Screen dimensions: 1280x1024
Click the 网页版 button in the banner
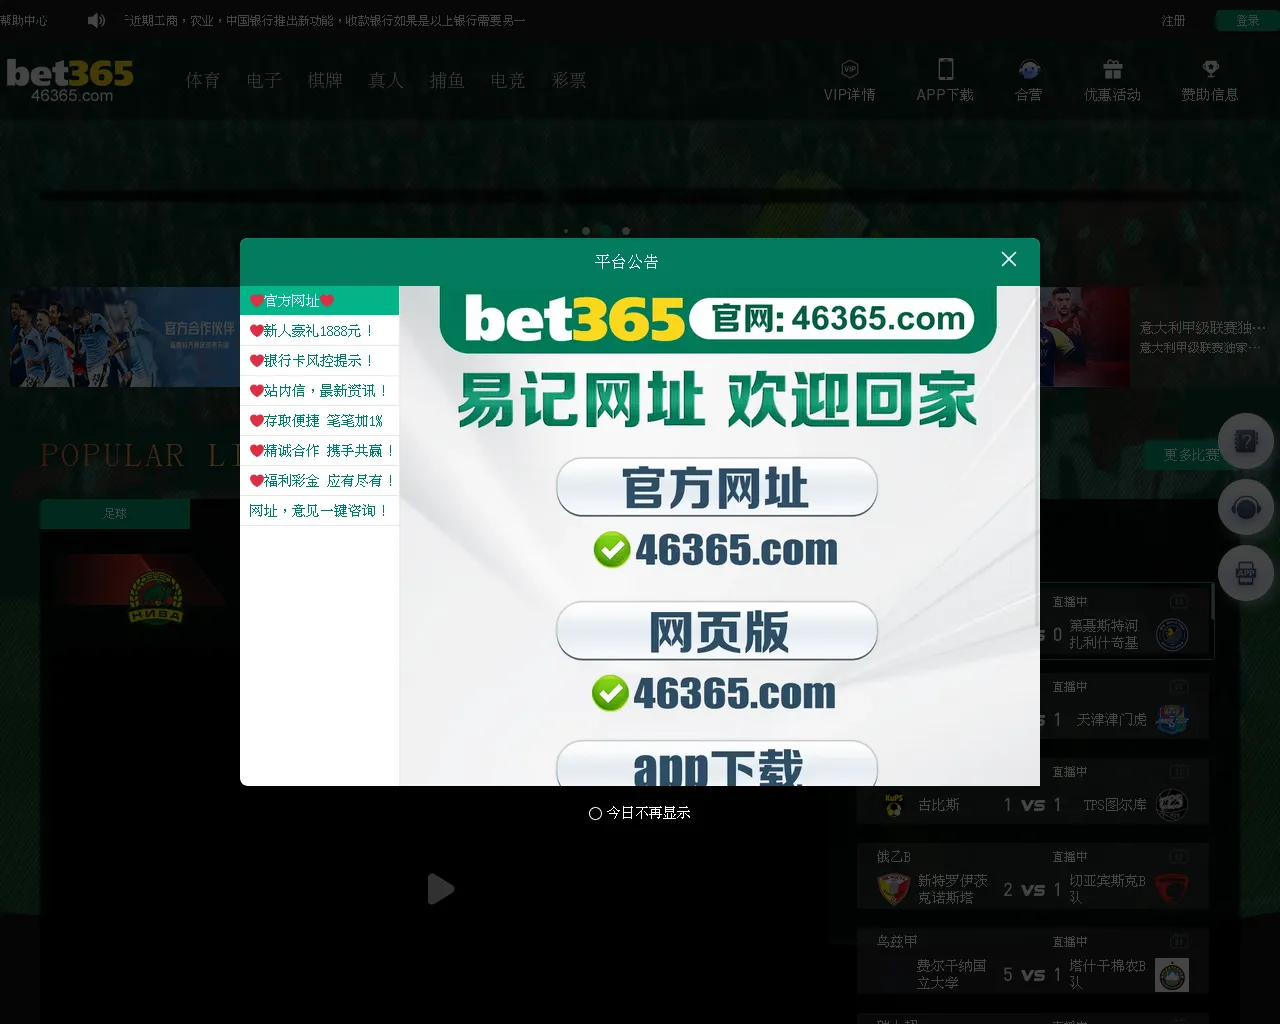click(717, 631)
